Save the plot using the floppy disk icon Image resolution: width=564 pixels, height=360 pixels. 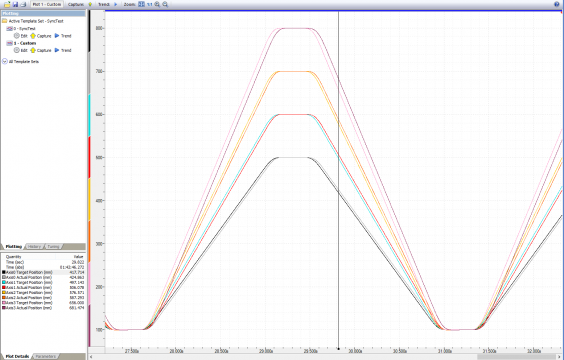[x=15, y=4]
